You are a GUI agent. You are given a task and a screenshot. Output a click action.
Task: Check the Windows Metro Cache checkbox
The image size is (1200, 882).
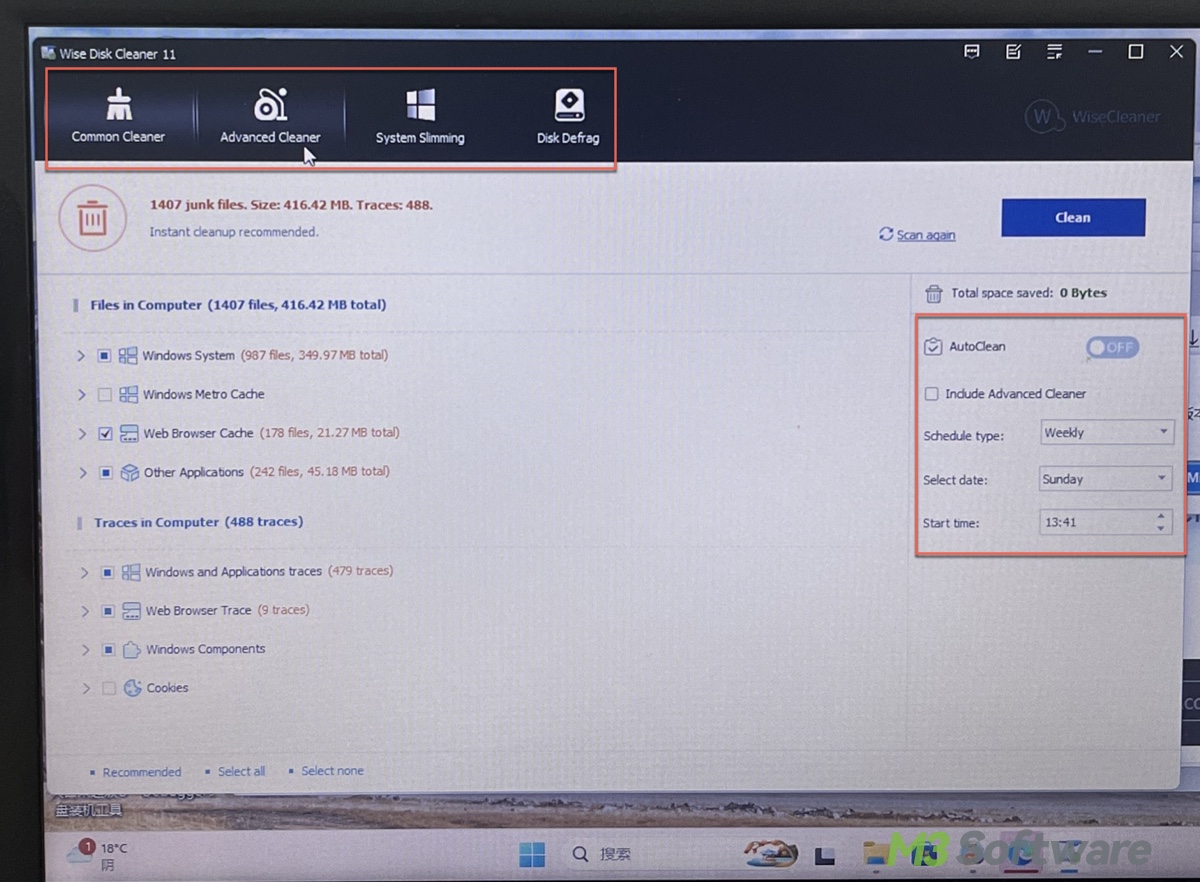[104, 395]
